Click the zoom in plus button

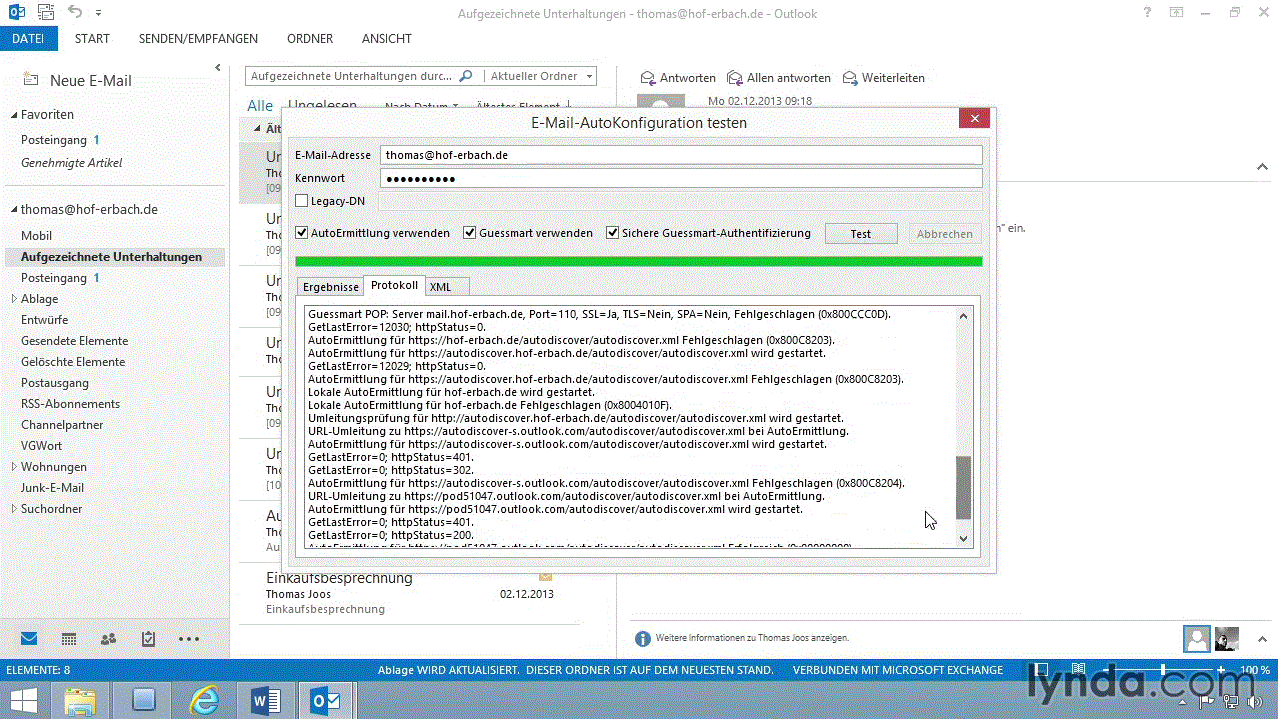tap(1222, 670)
